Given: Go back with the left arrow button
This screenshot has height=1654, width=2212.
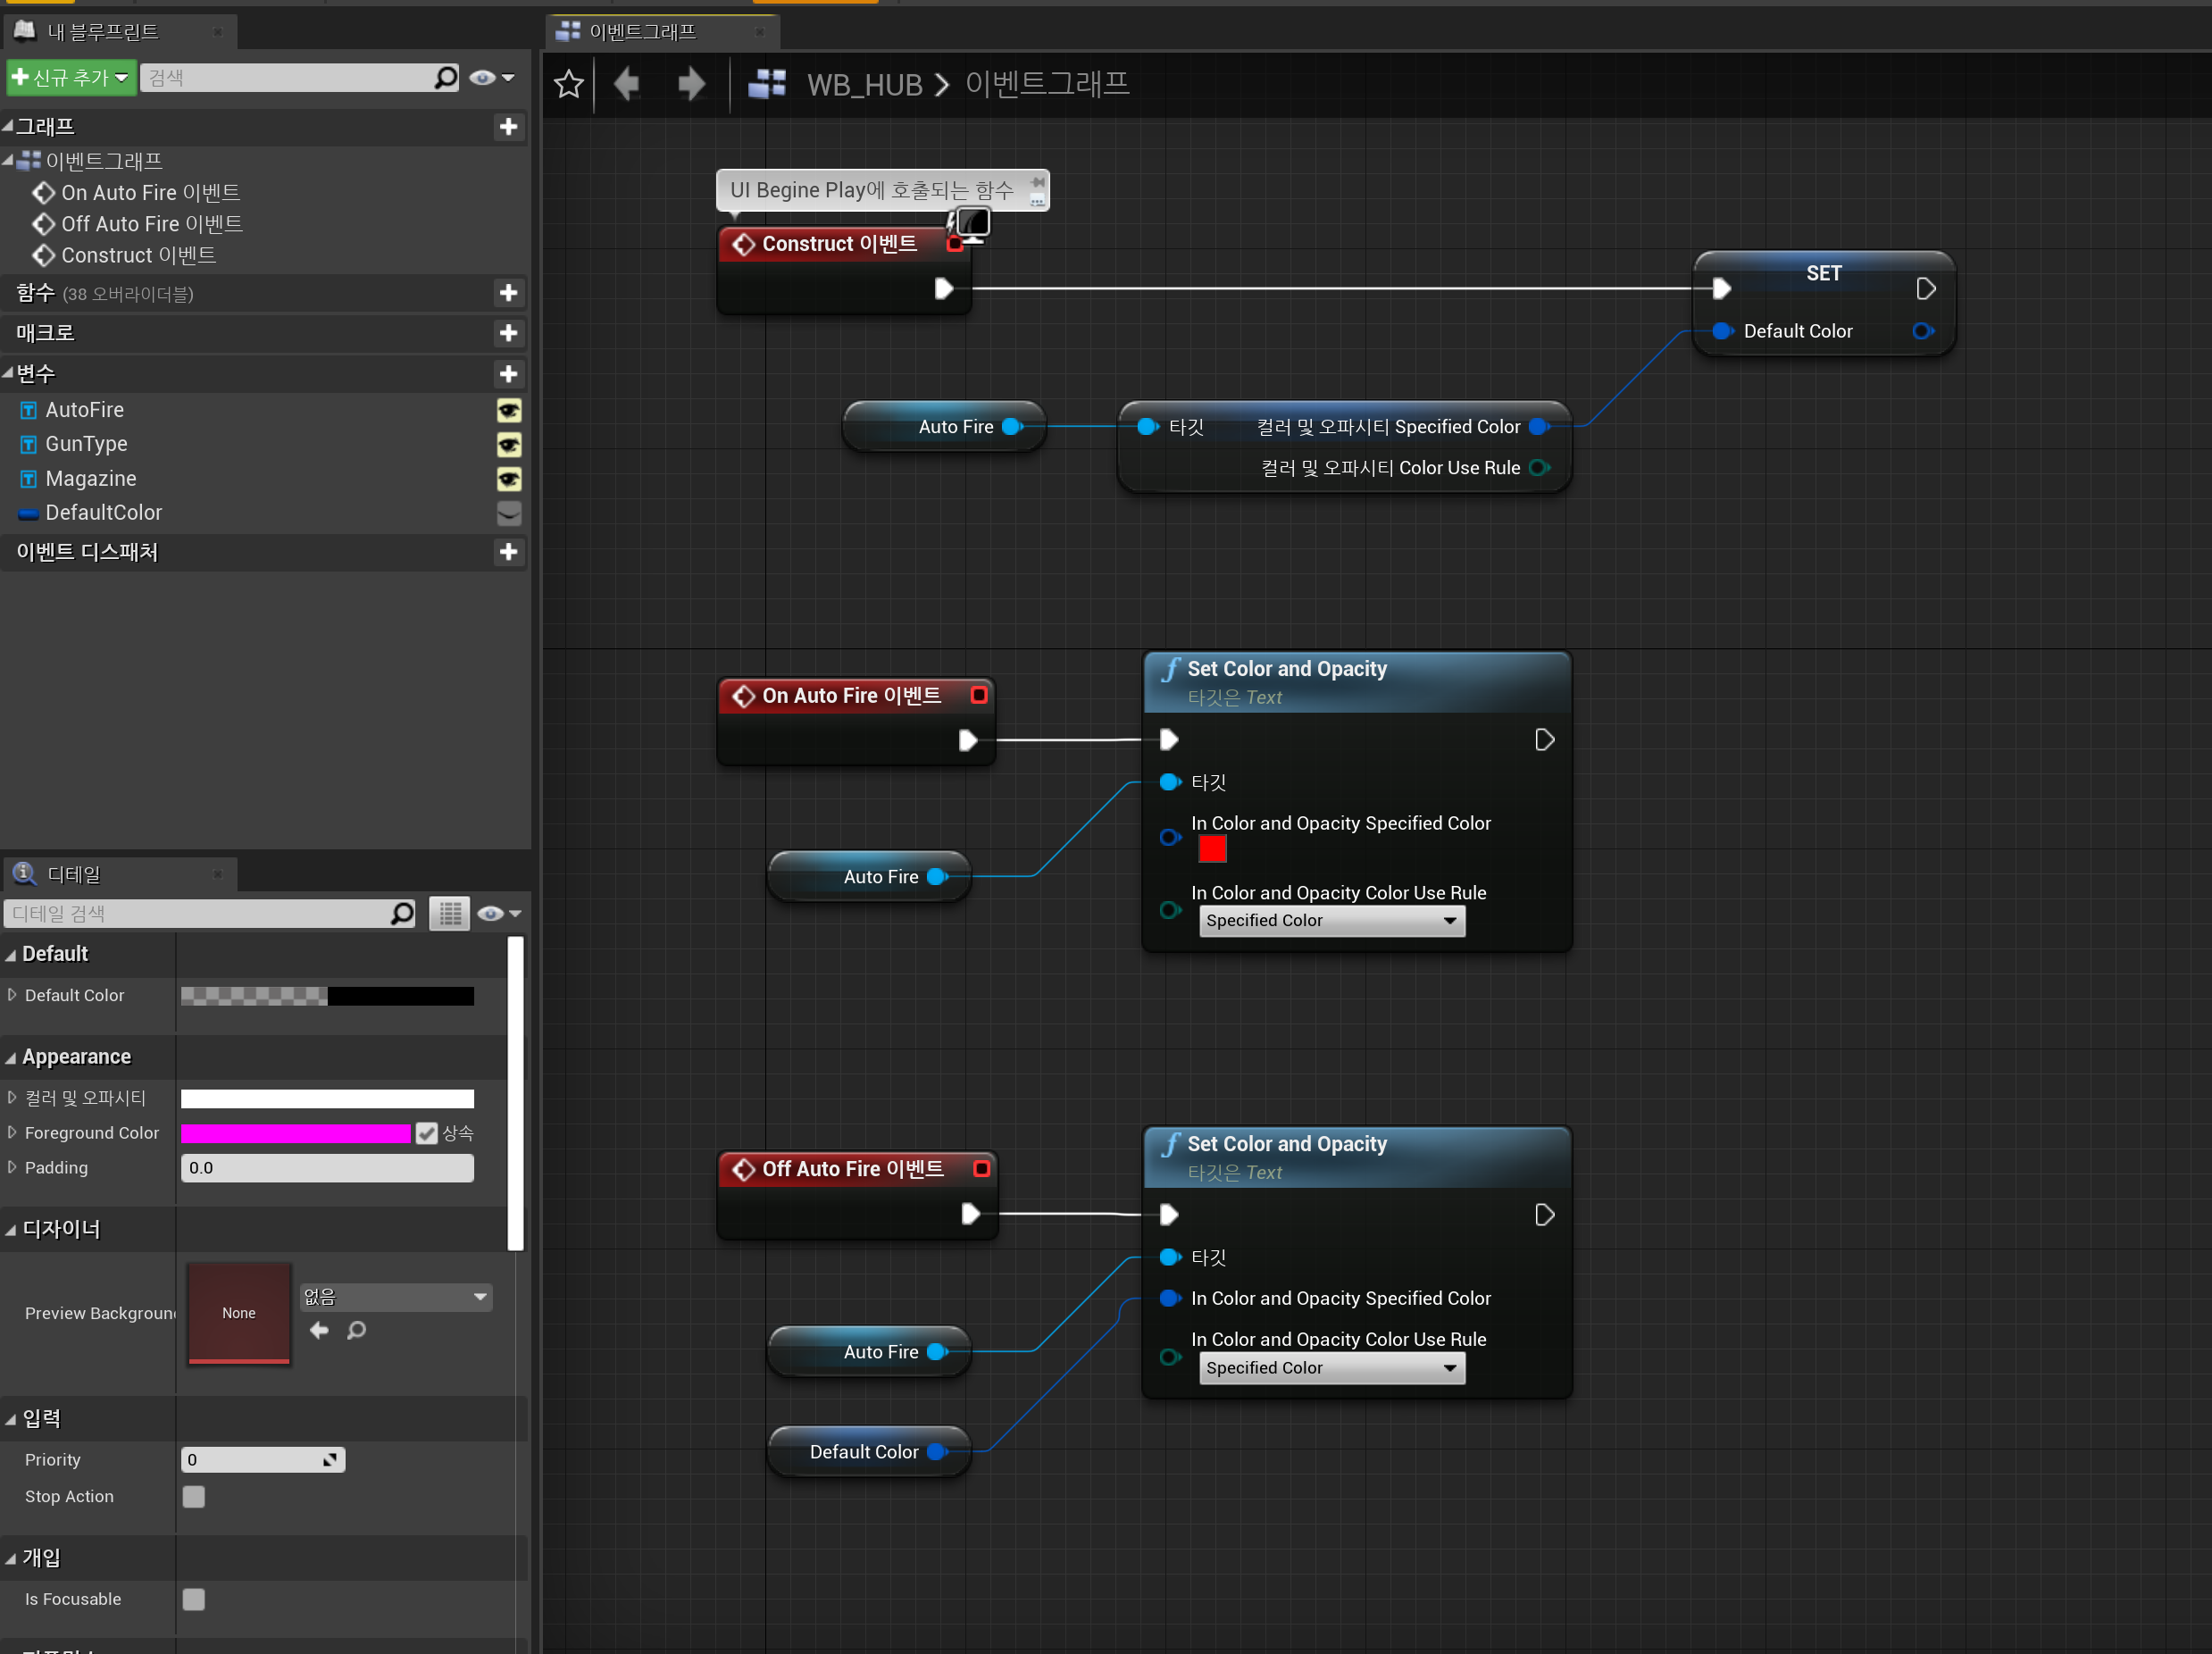Looking at the screenshot, I should click(627, 84).
